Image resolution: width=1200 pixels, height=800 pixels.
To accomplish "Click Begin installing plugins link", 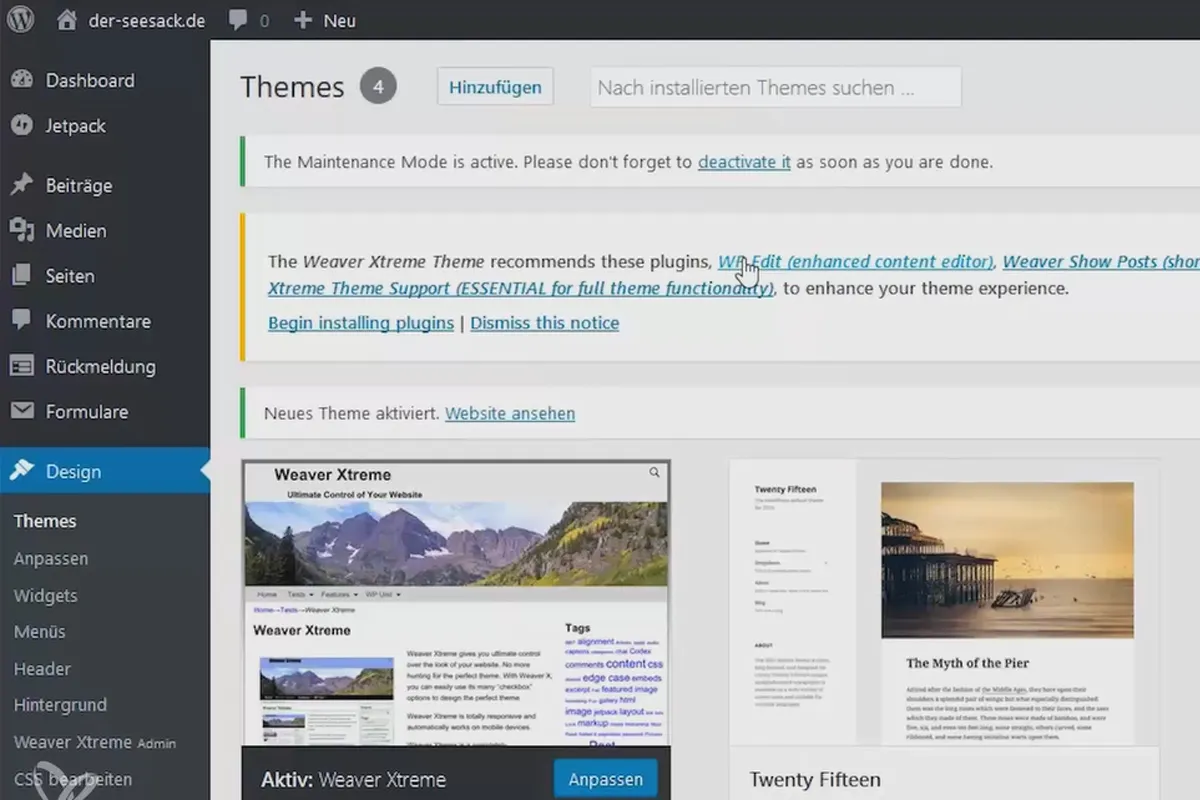I will click(x=361, y=323).
